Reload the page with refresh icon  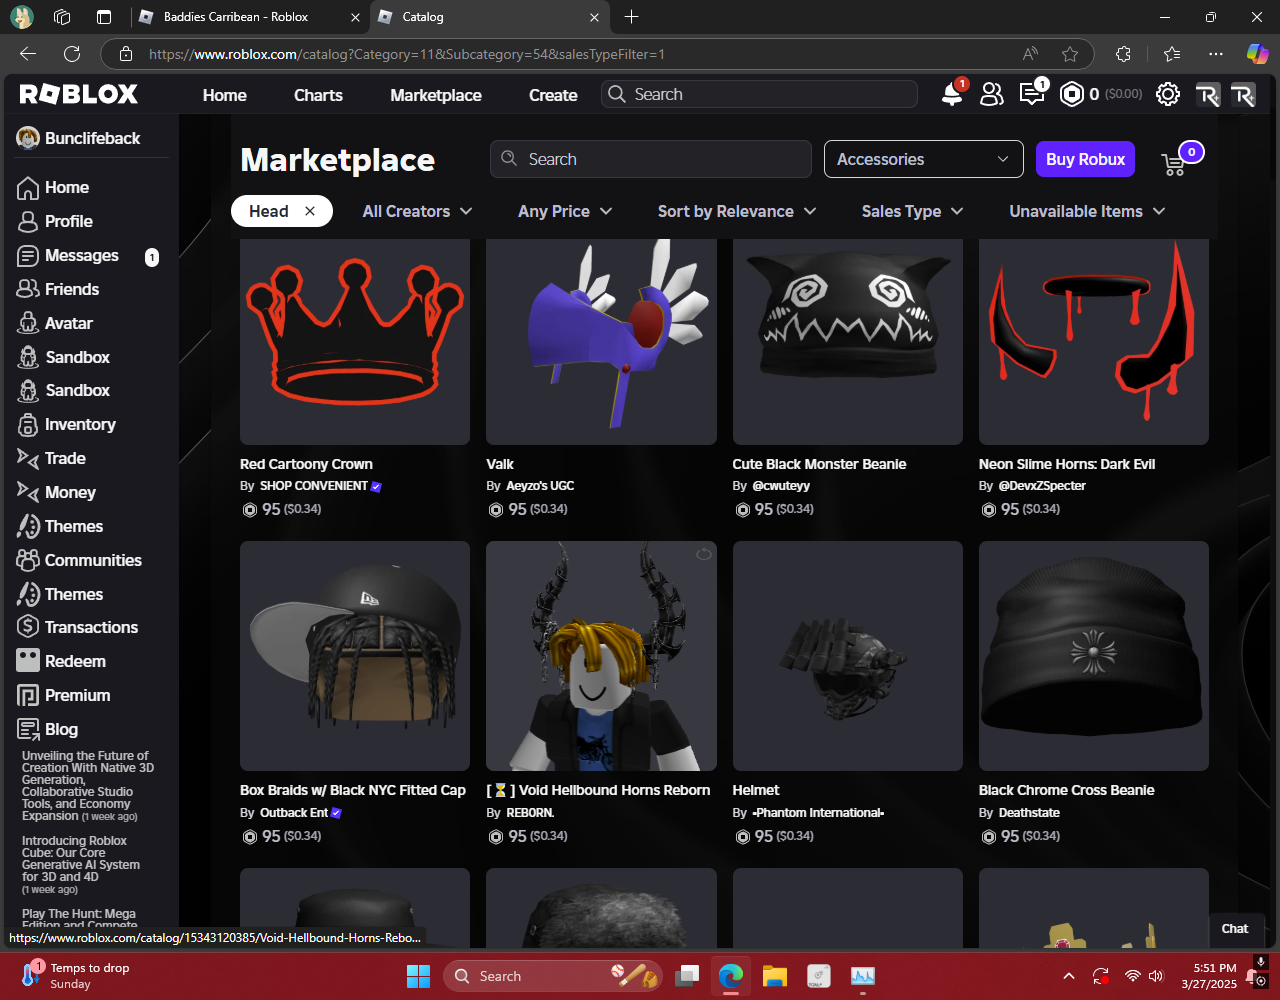[x=72, y=54]
